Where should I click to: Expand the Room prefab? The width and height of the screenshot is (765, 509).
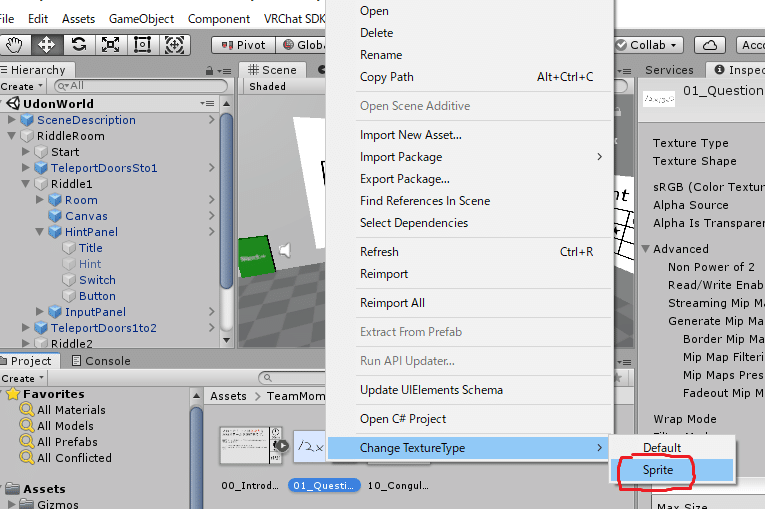coord(40,200)
